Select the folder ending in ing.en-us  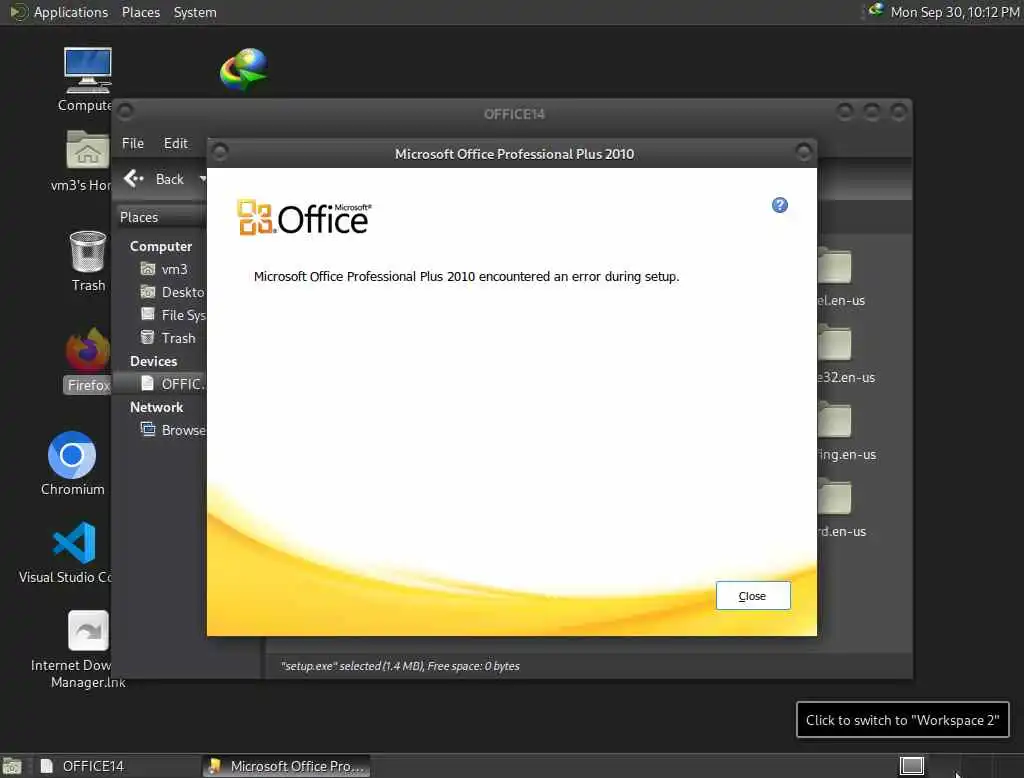846,432
